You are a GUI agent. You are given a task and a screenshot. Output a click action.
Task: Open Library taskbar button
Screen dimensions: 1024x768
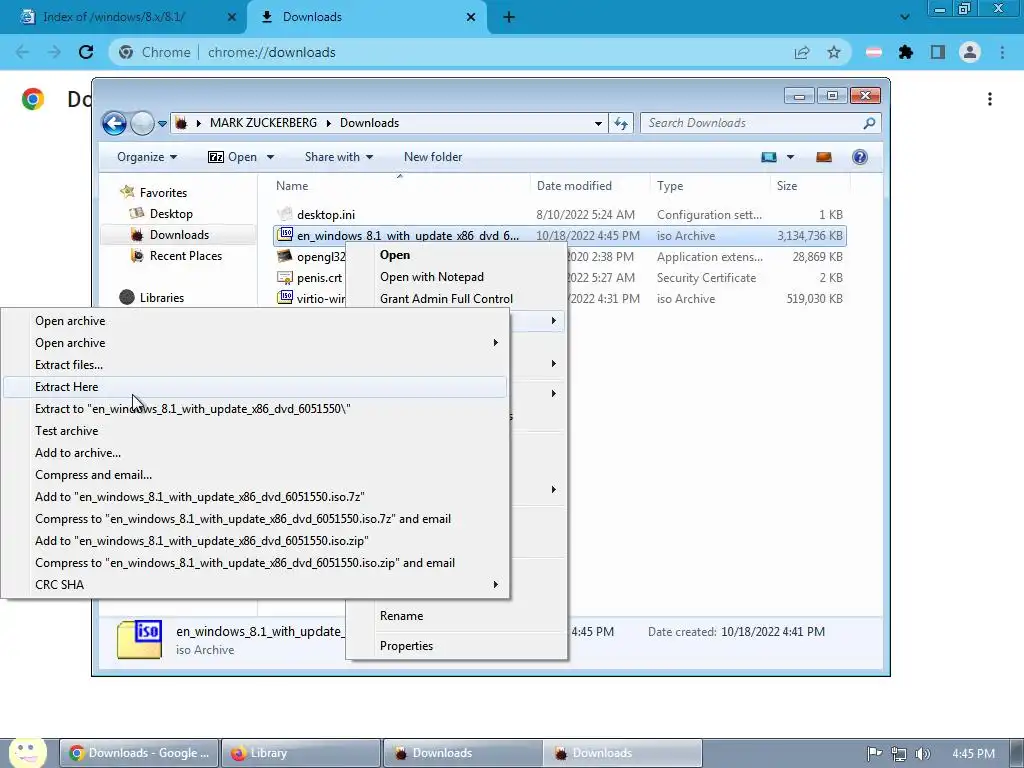300,753
